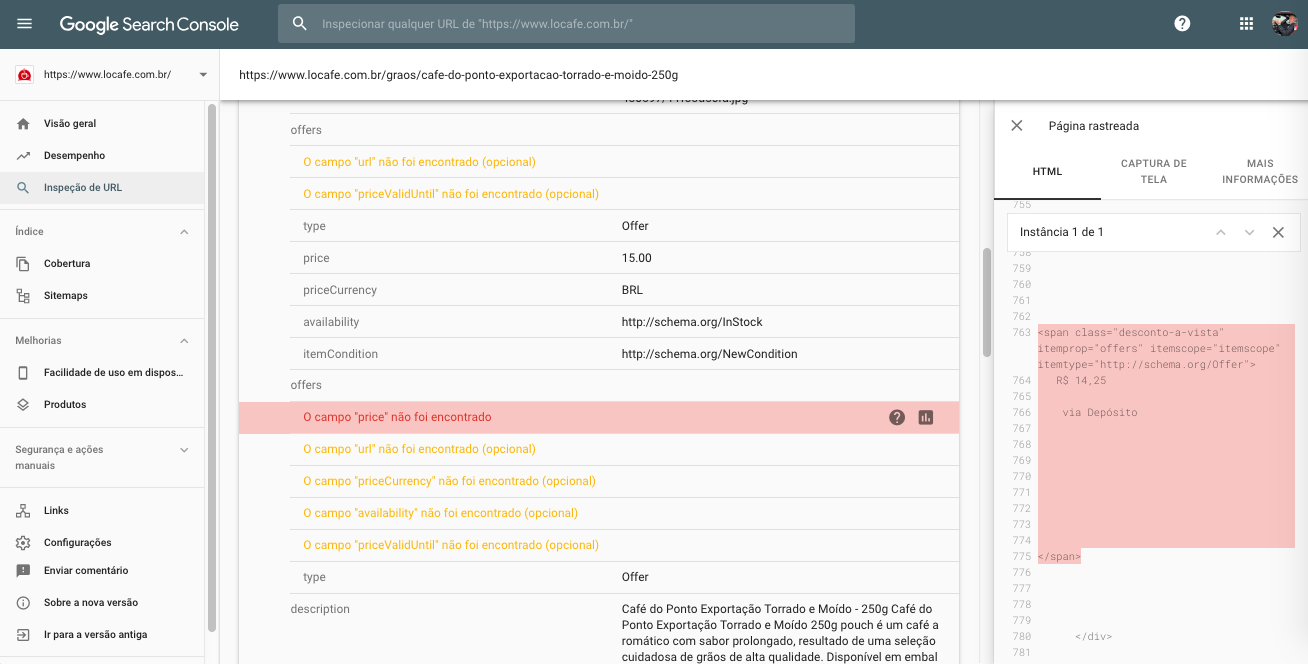1308x664 pixels.
Task: Click the closing </span> tag in HTML
Action: pyautogui.click(x=1059, y=557)
